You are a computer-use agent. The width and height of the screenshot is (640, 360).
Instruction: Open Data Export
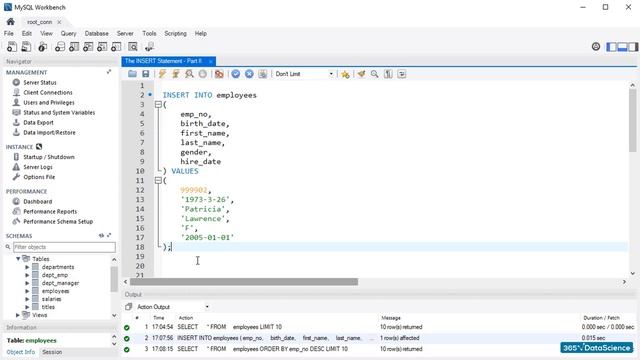(38, 122)
